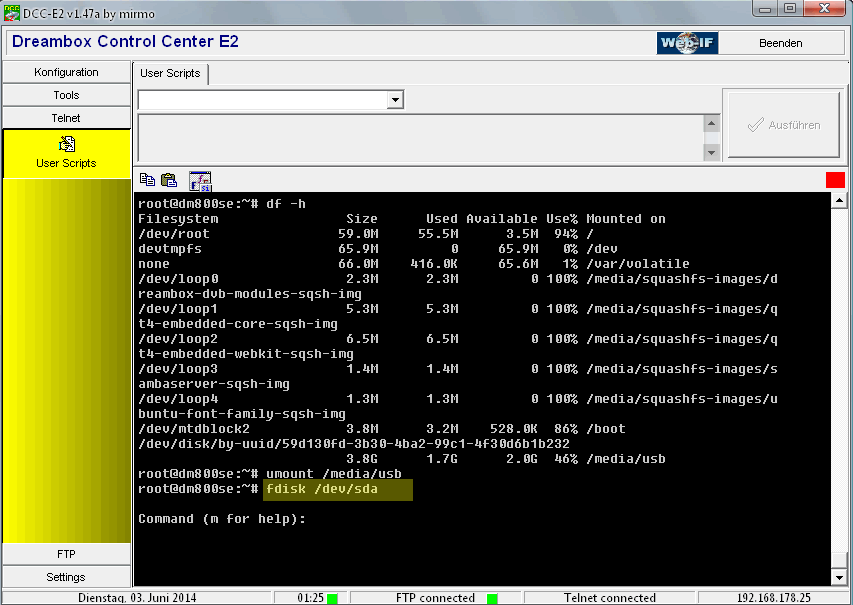This screenshot has height=605, width=853.
Task: Click the green indicator next to 01:25
Action: (x=332, y=598)
